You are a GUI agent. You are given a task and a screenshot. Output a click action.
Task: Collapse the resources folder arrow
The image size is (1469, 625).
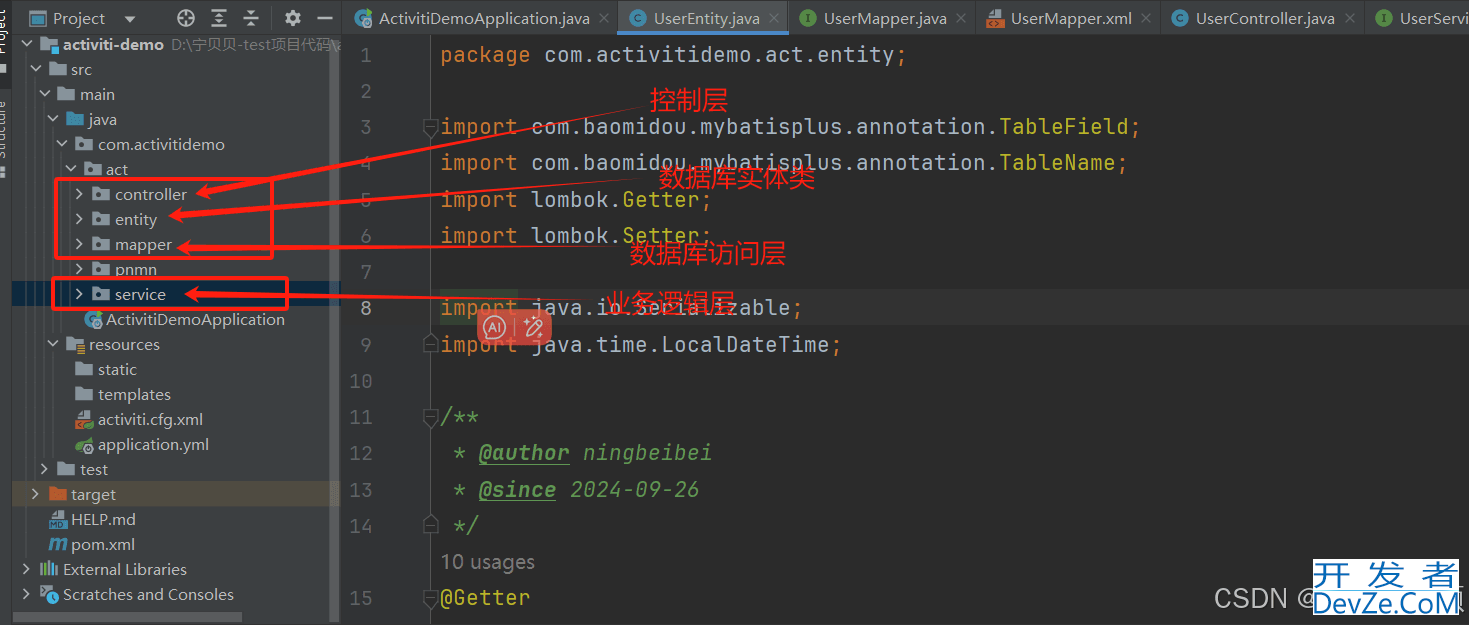point(54,344)
